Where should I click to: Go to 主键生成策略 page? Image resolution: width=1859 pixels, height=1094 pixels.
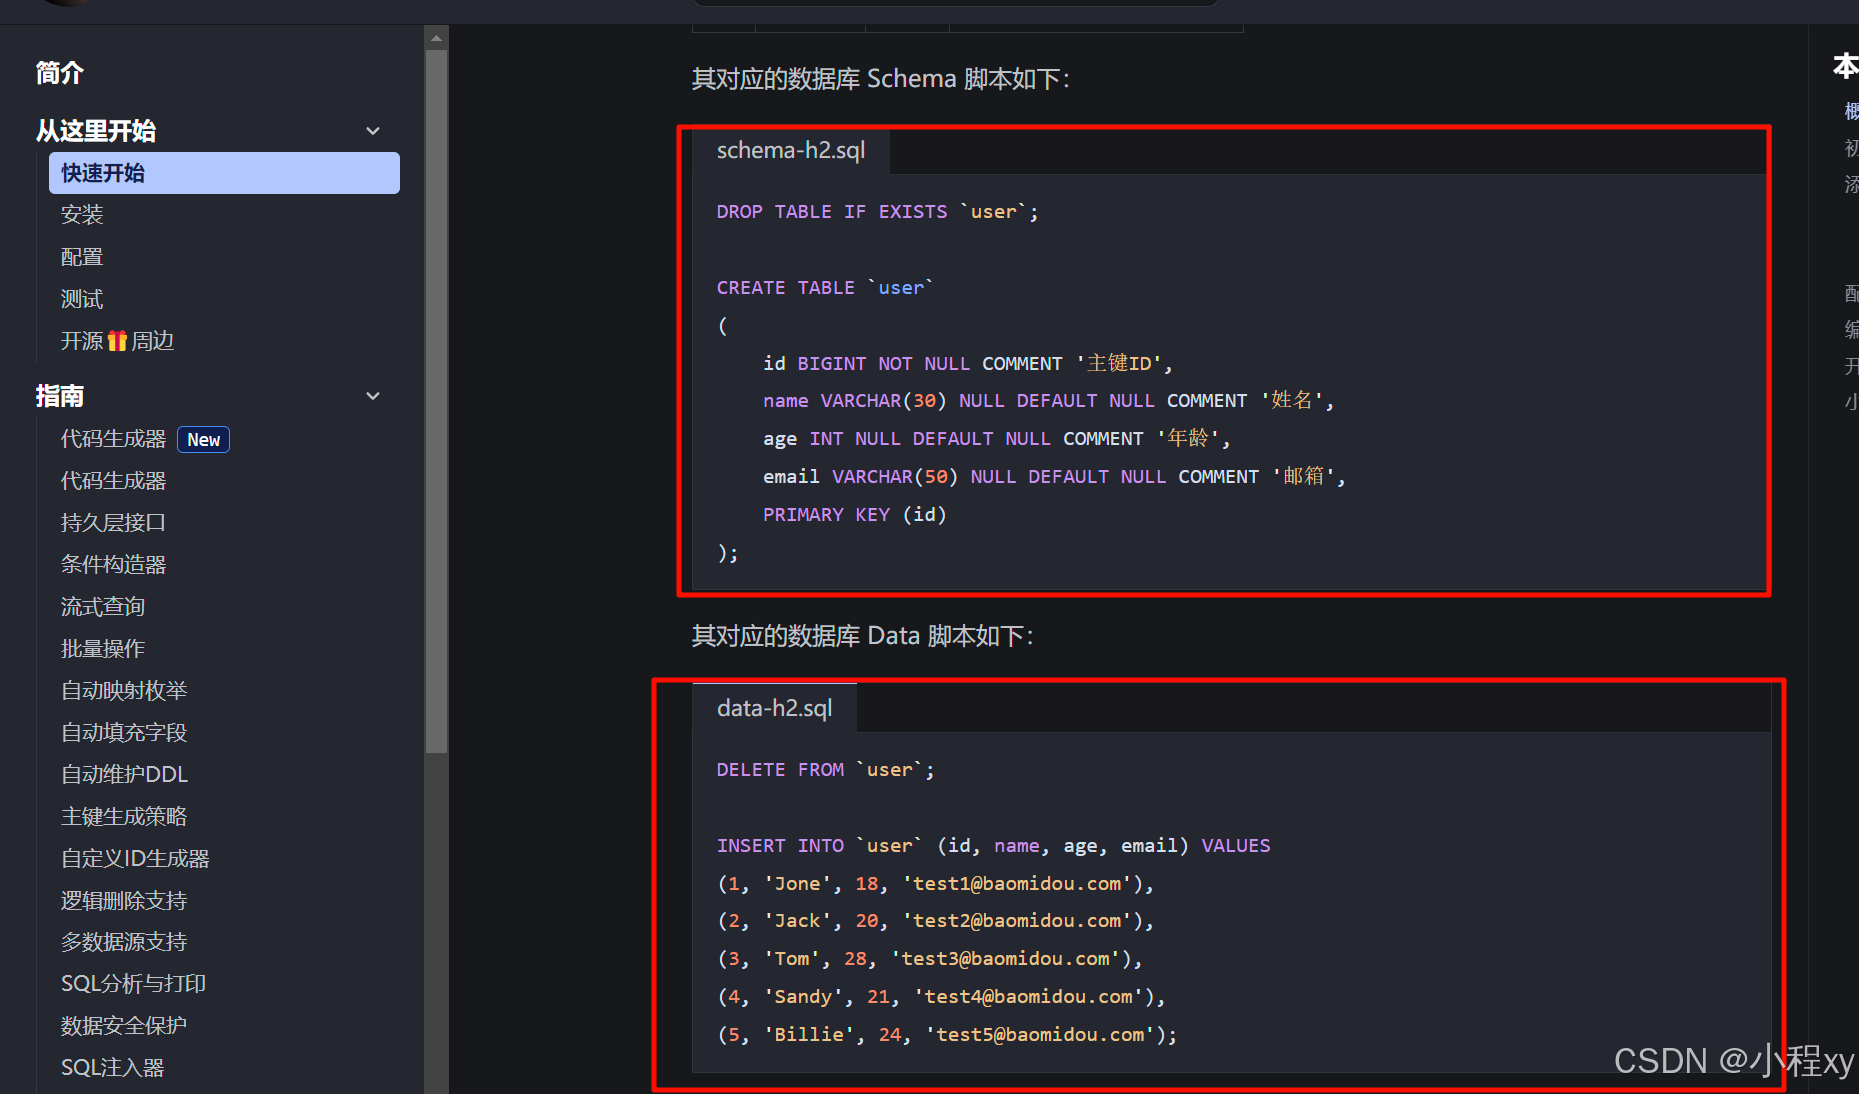tap(124, 817)
